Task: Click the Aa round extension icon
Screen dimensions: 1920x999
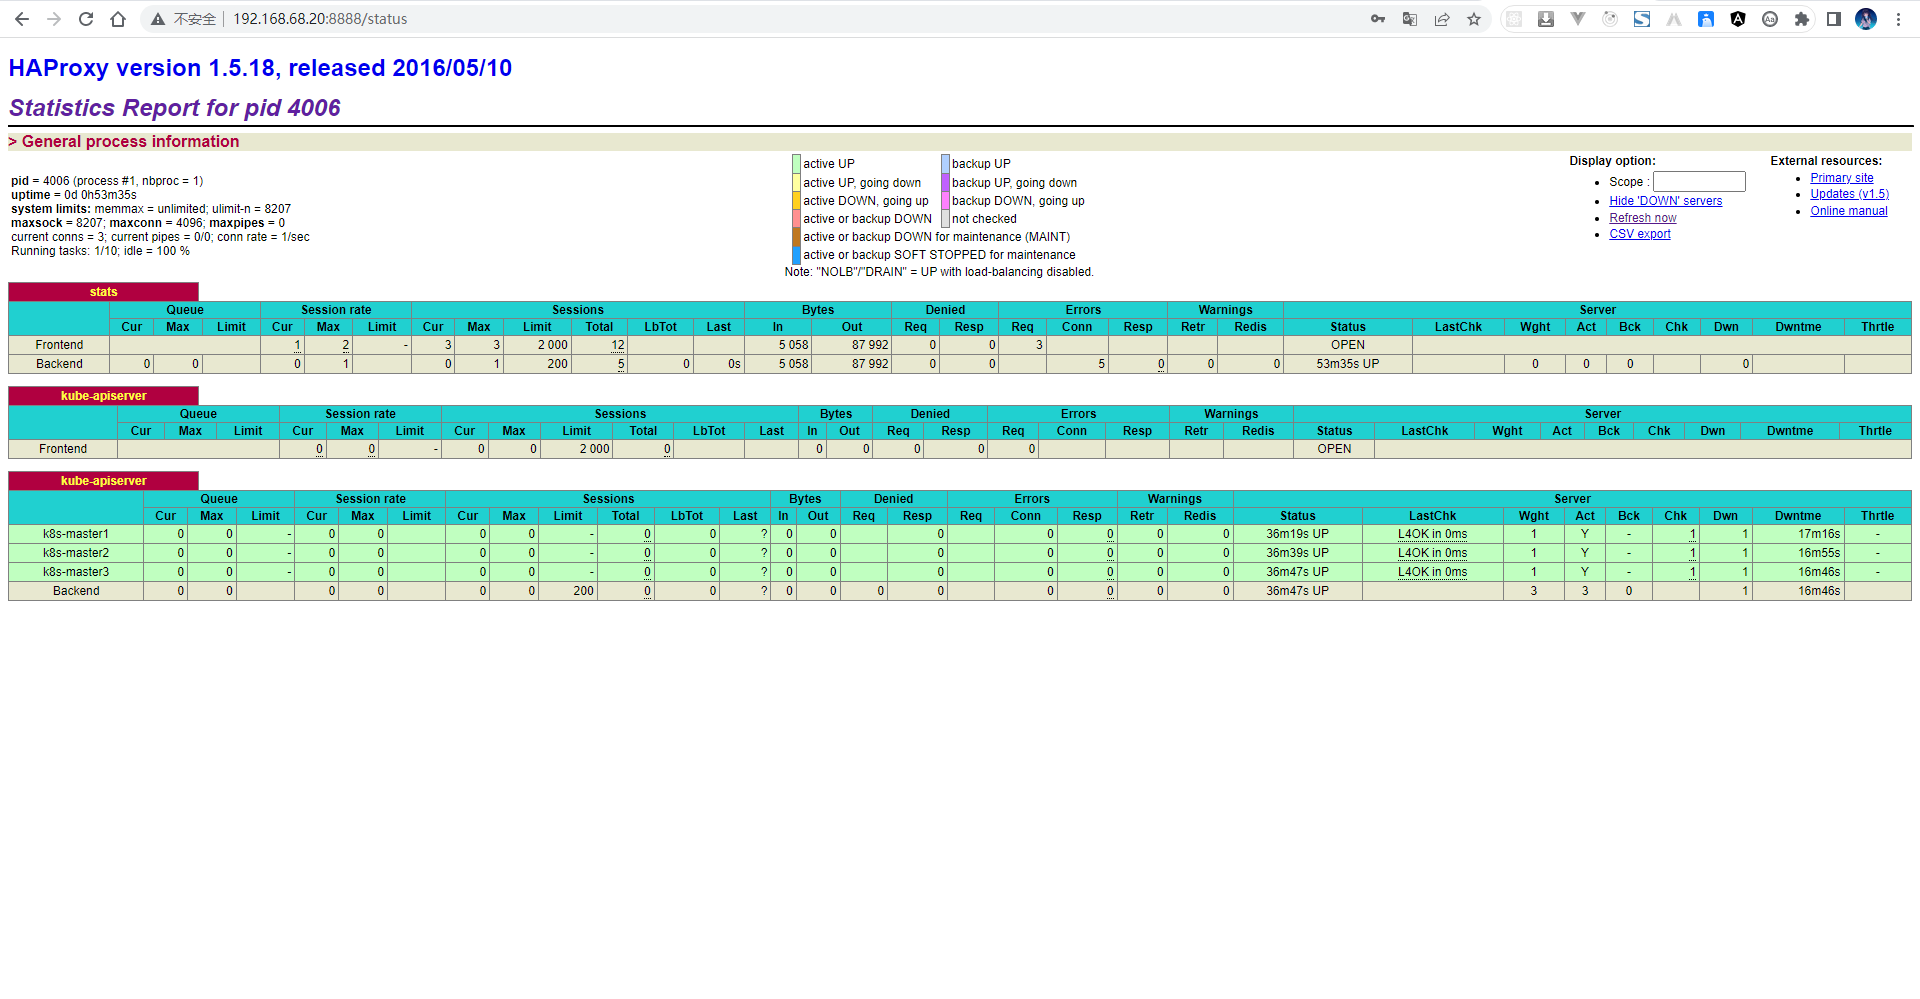Action: tap(1770, 19)
